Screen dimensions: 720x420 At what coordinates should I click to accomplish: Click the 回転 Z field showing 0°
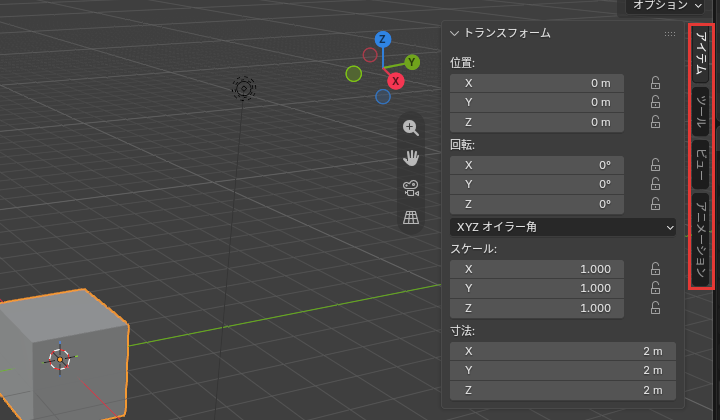pos(537,204)
